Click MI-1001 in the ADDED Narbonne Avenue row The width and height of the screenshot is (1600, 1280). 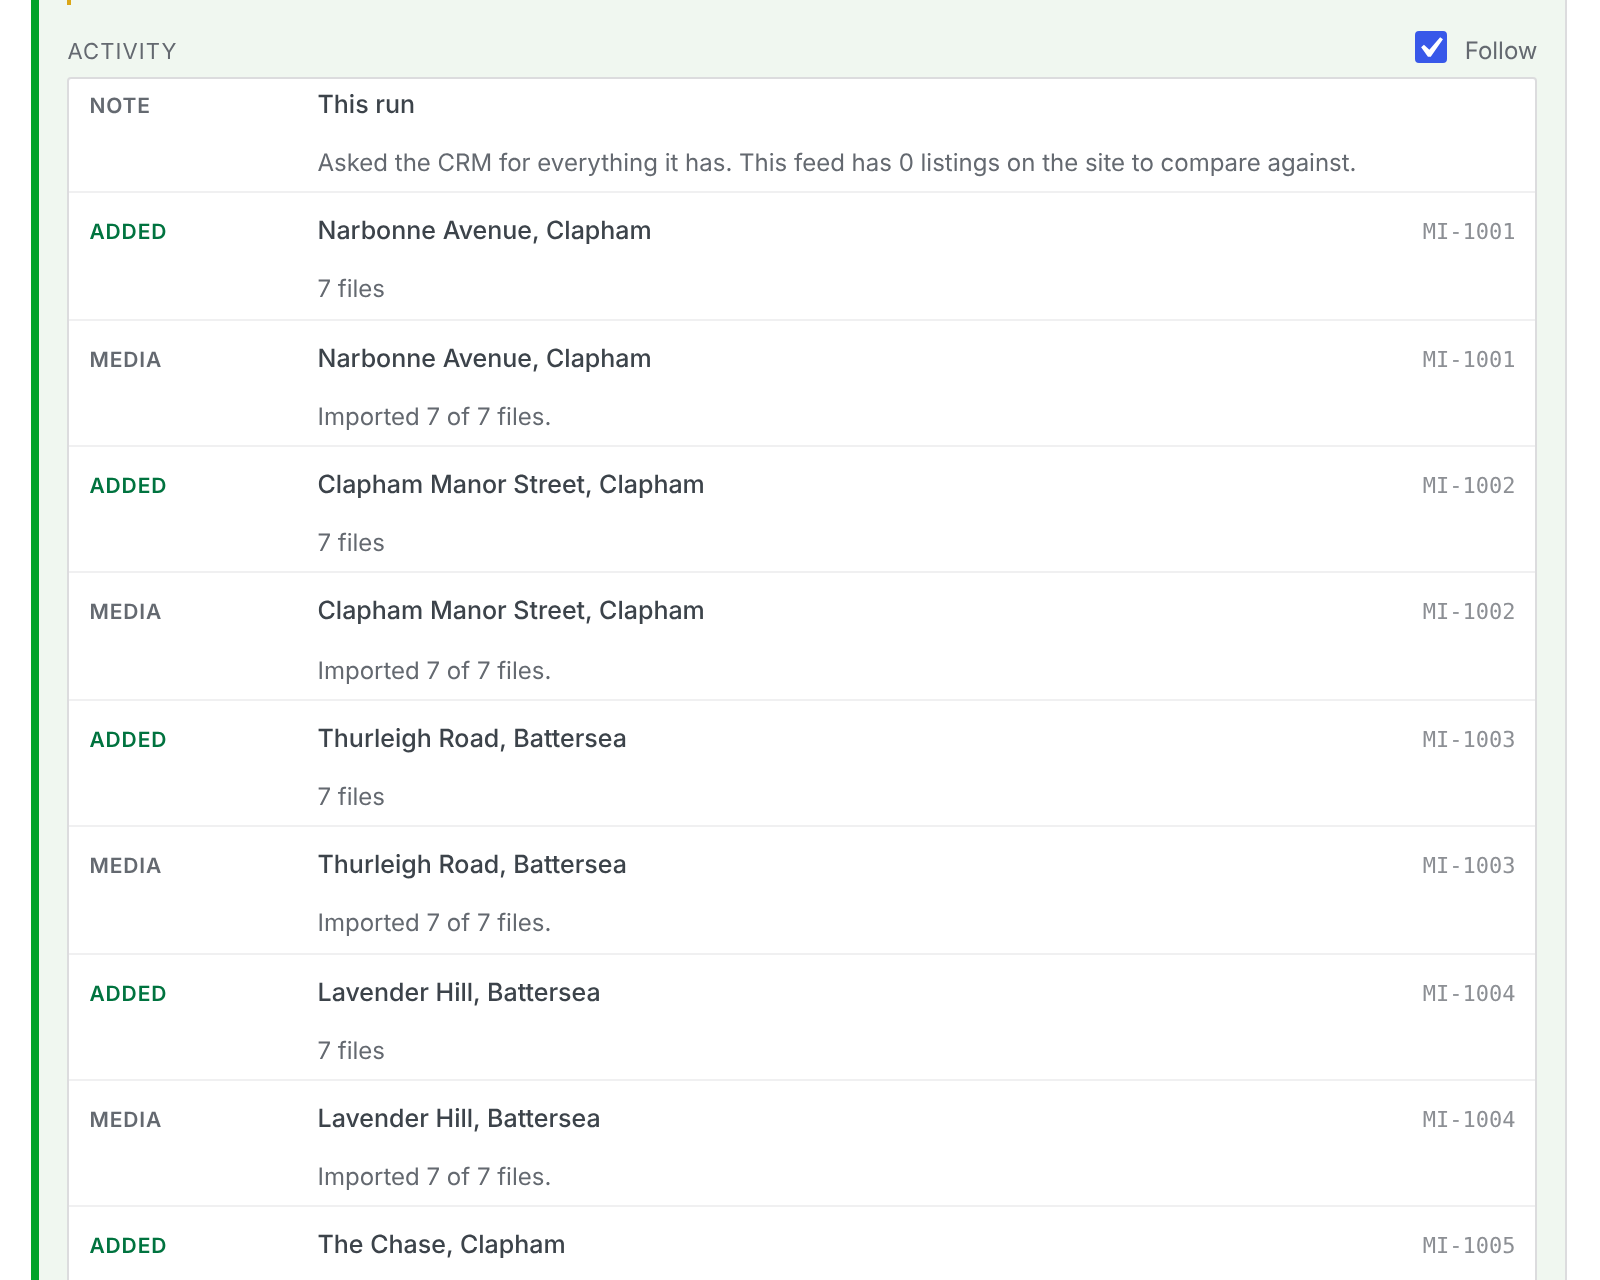1468,232
